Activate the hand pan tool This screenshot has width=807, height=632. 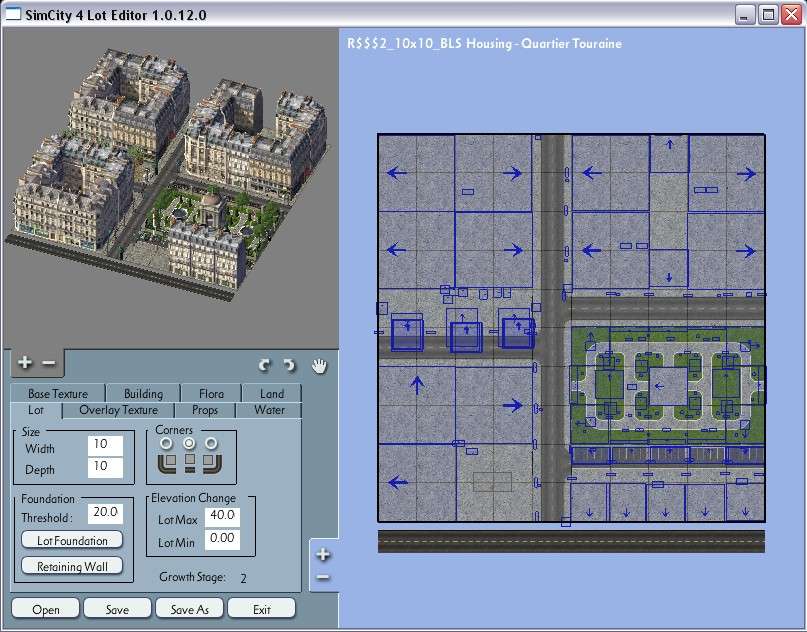click(319, 365)
